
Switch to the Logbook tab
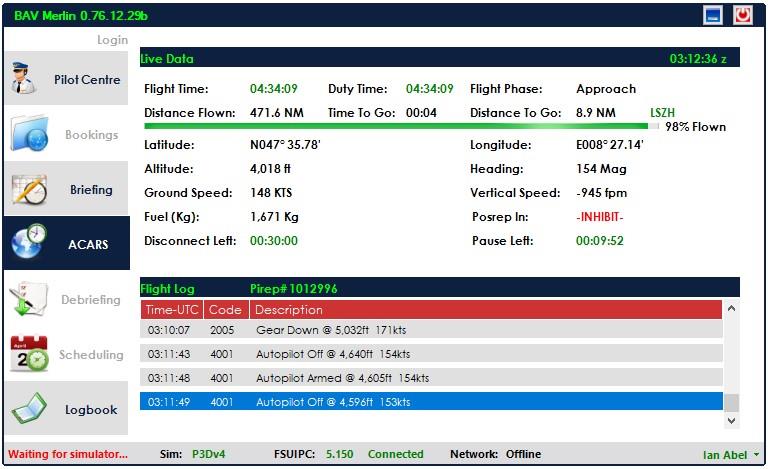(66, 408)
